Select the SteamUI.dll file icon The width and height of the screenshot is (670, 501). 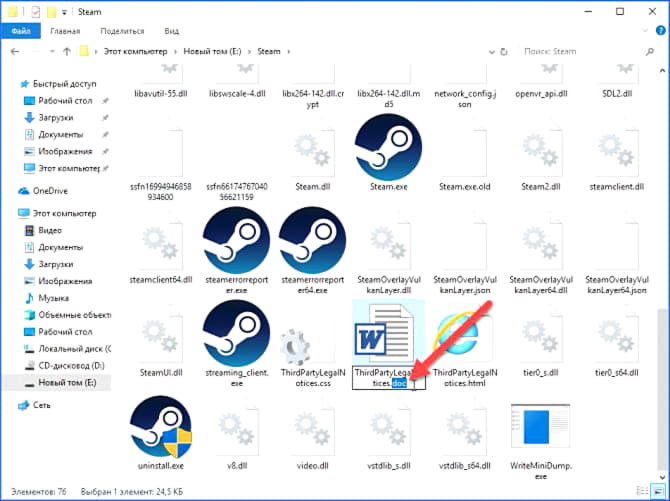[x=161, y=337]
